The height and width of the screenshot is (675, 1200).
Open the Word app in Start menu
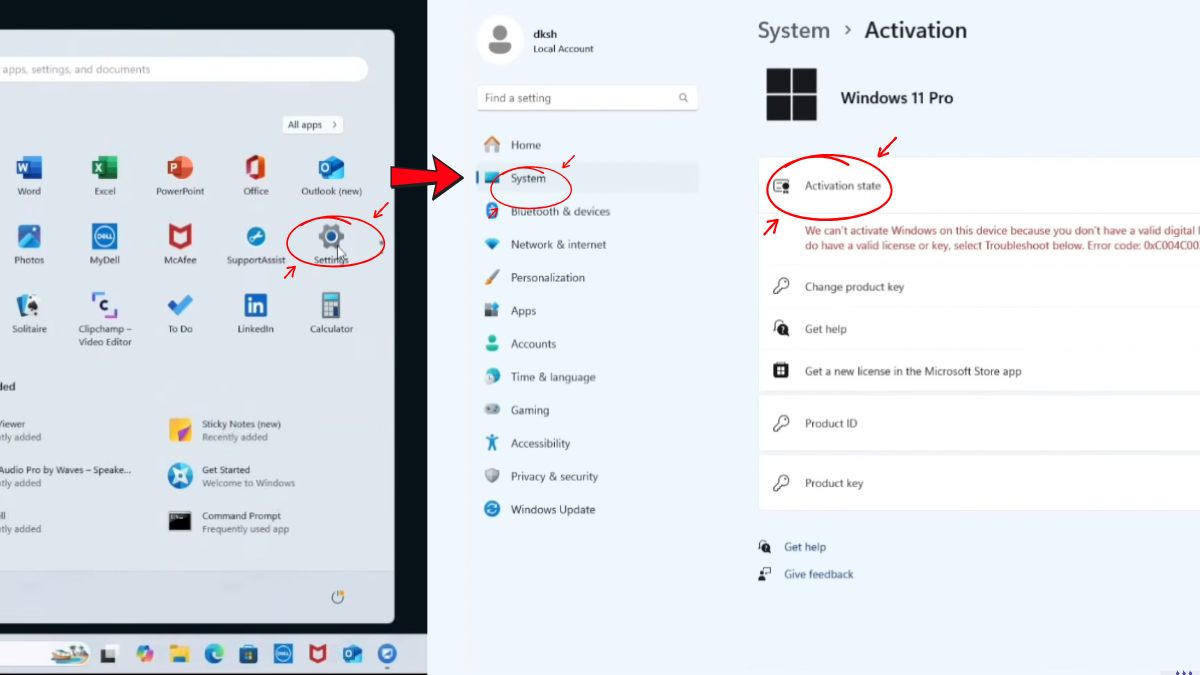[29, 175]
